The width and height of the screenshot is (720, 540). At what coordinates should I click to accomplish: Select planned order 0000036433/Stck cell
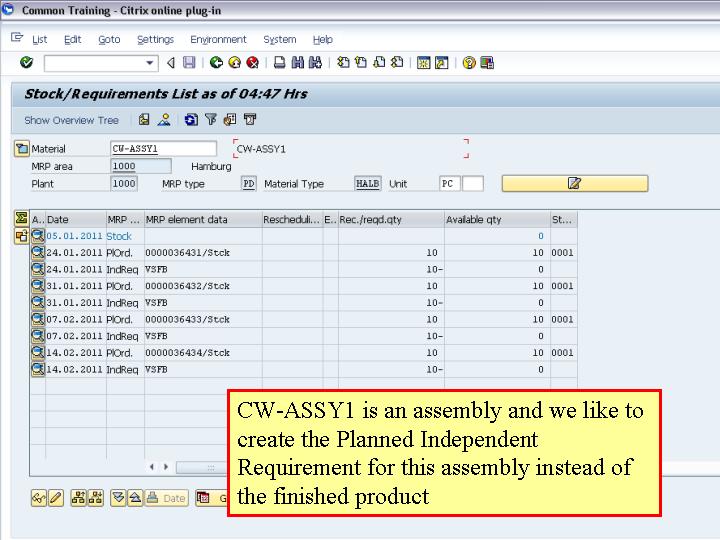point(203,320)
